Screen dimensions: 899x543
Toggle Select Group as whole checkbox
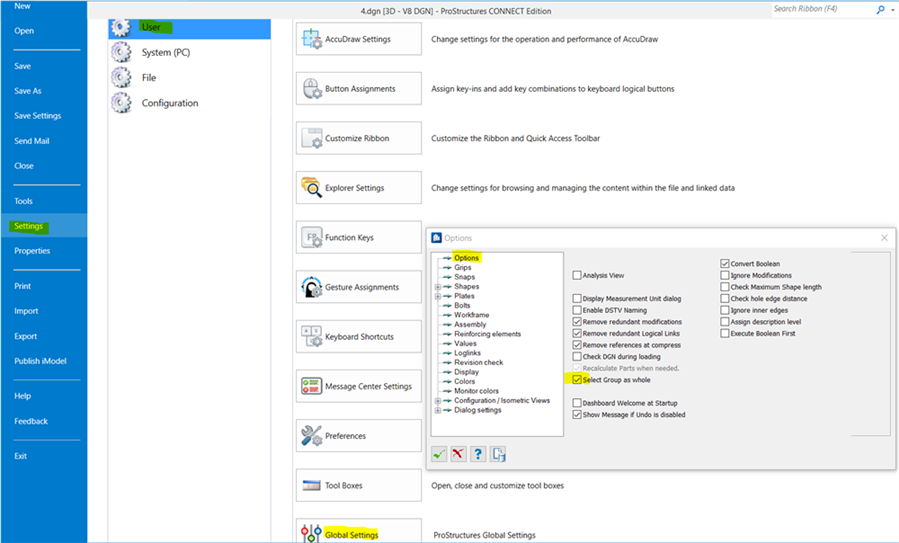coord(577,380)
